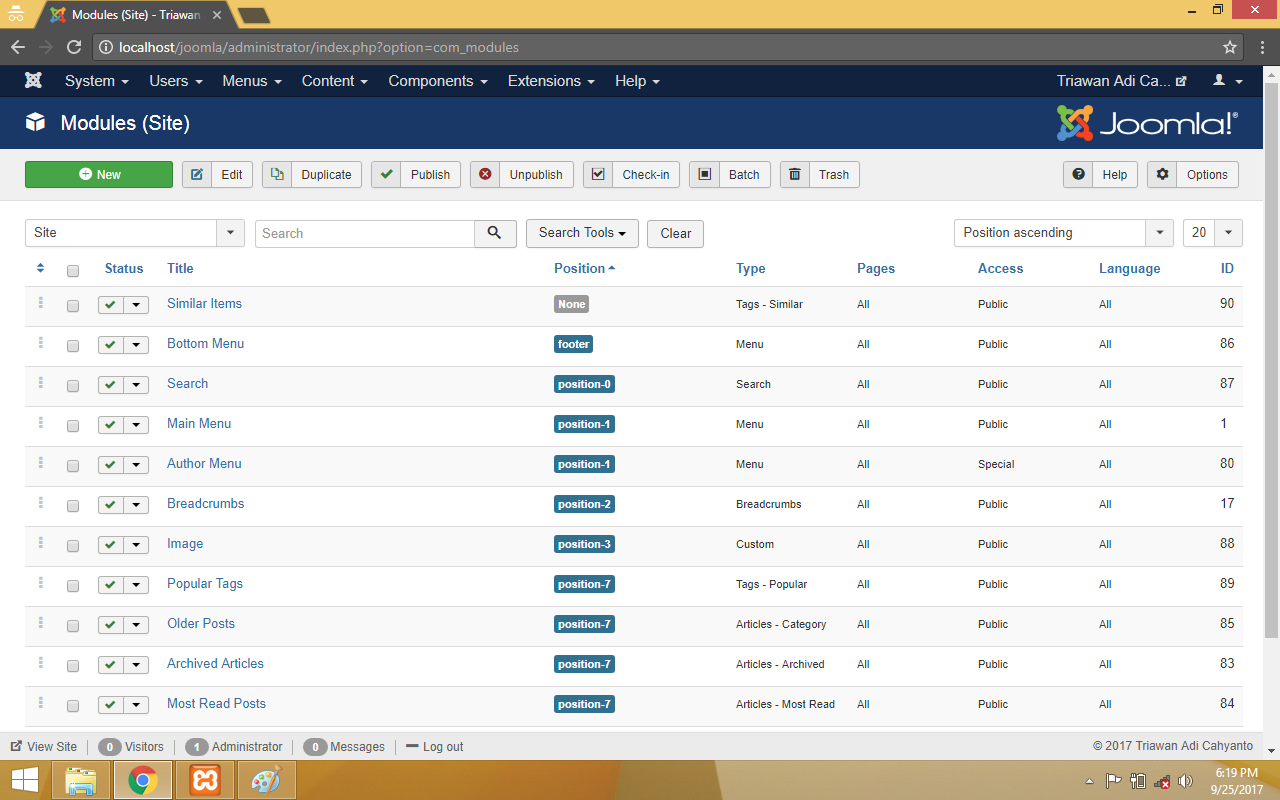The image size is (1280, 800).
Task: Open the Components menu
Action: pos(437,81)
